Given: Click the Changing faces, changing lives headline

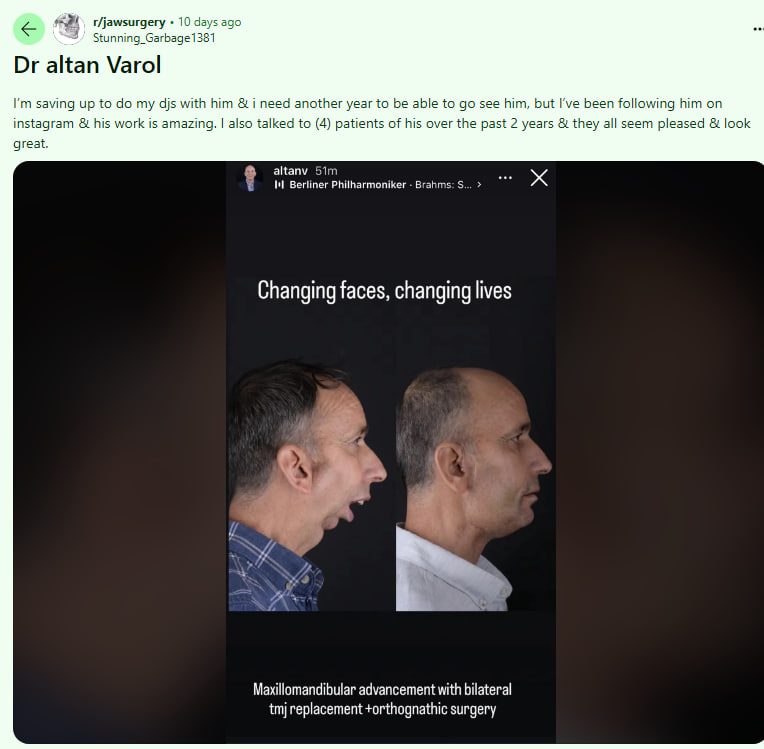Looking at the screenshot, I should click(384, 291).
